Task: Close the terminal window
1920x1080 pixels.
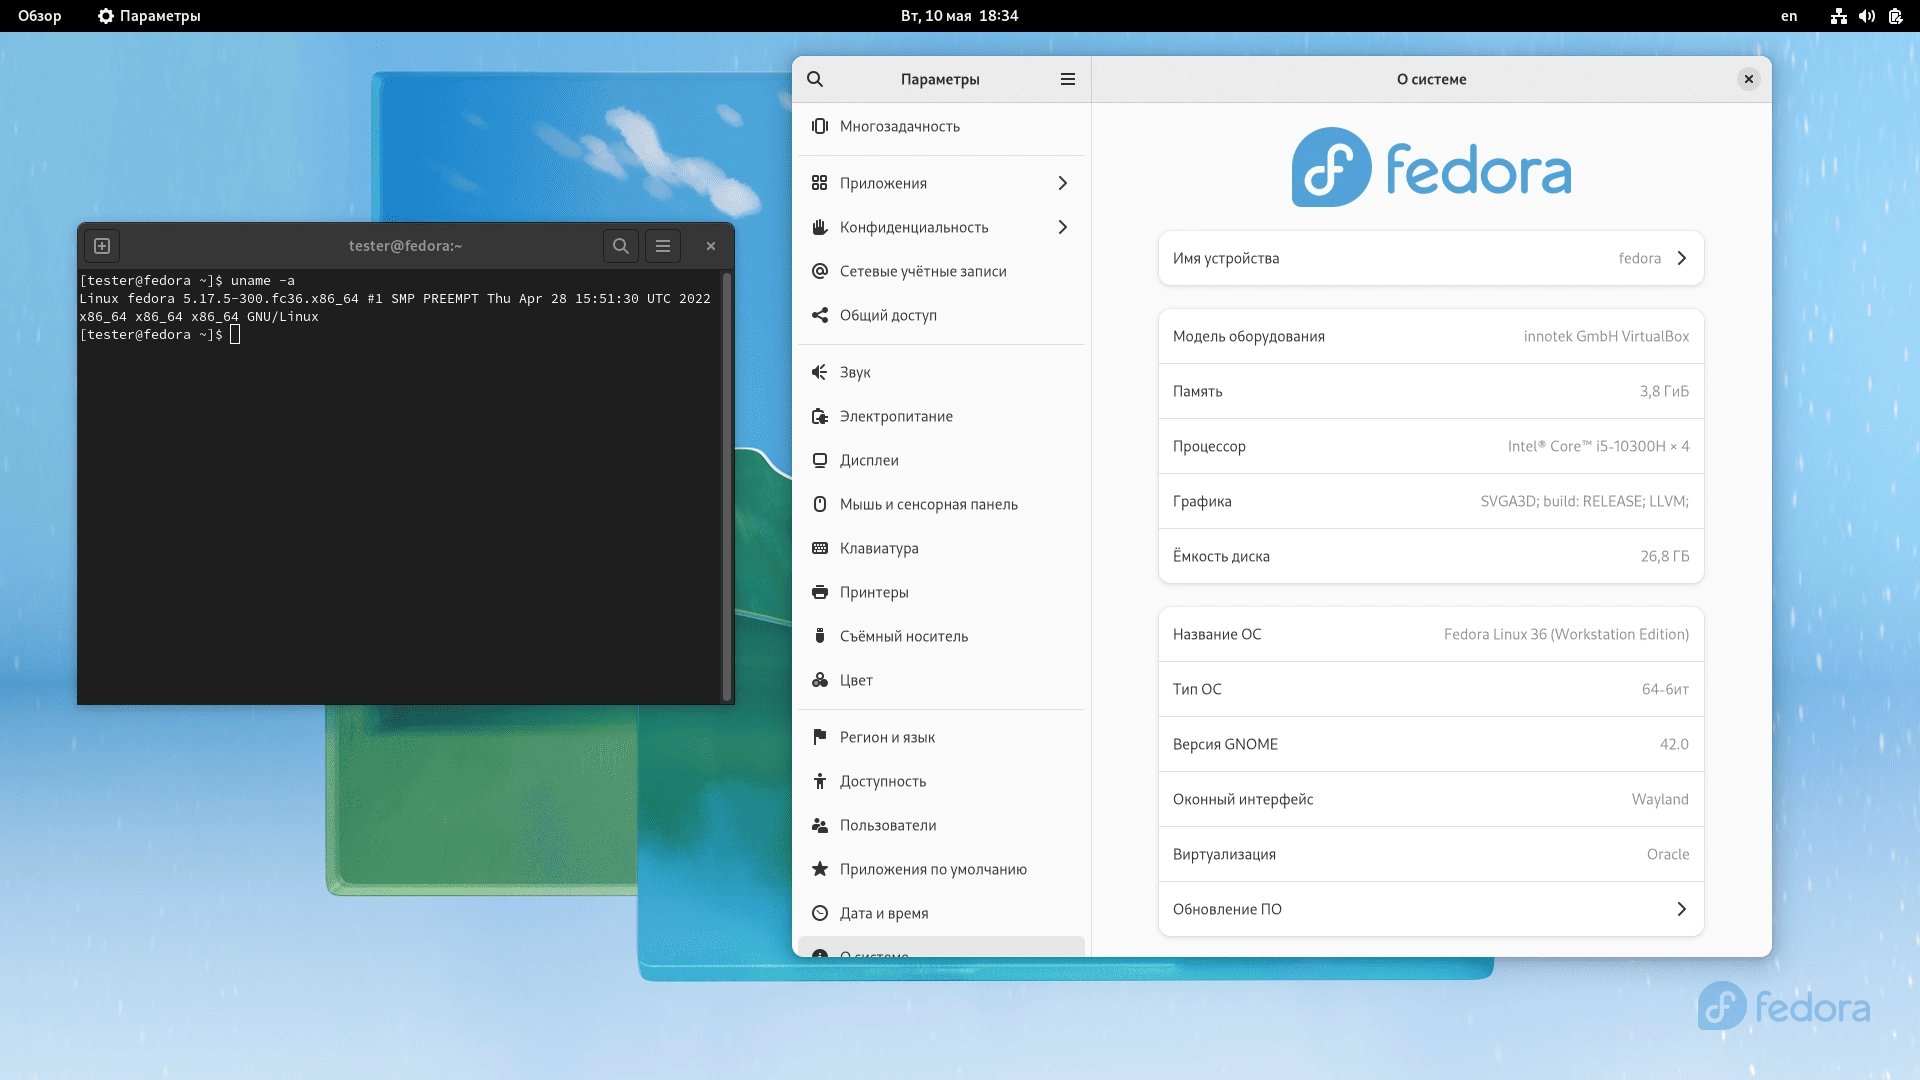Action: [711, 246]
